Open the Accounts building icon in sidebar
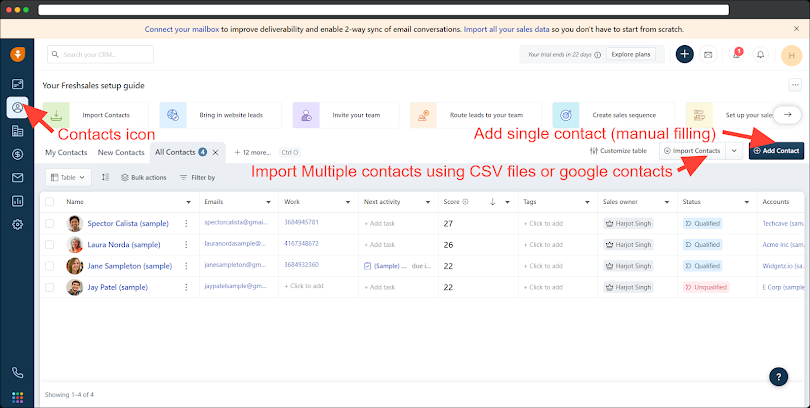This screenshot has width=810, height=408. pyautogui.click(x=17, y=131)
